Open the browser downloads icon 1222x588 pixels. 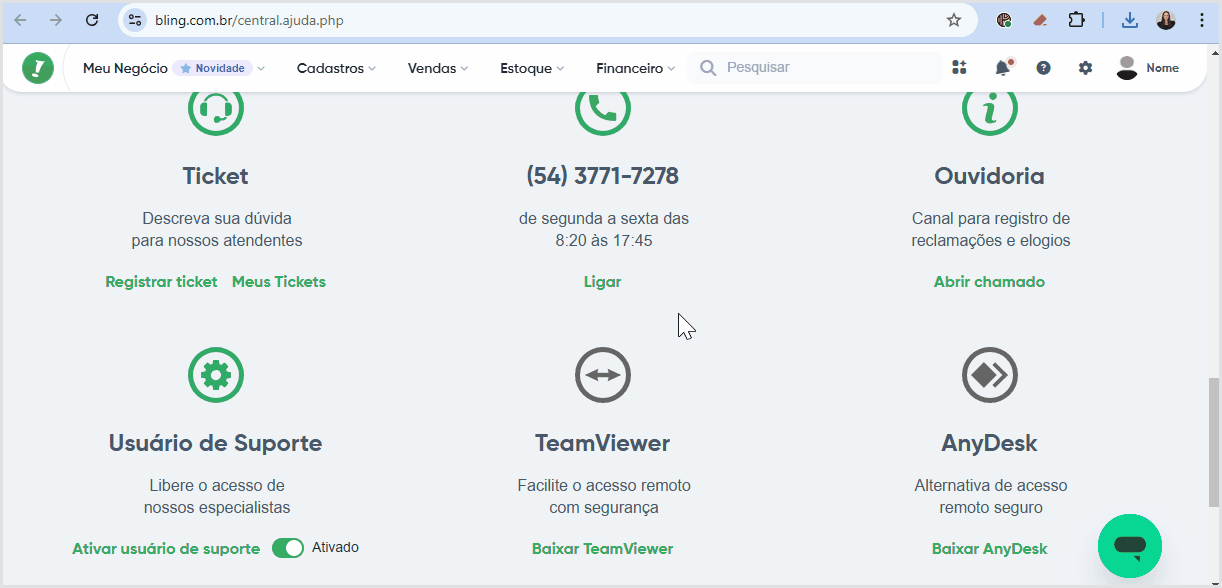1130,20
